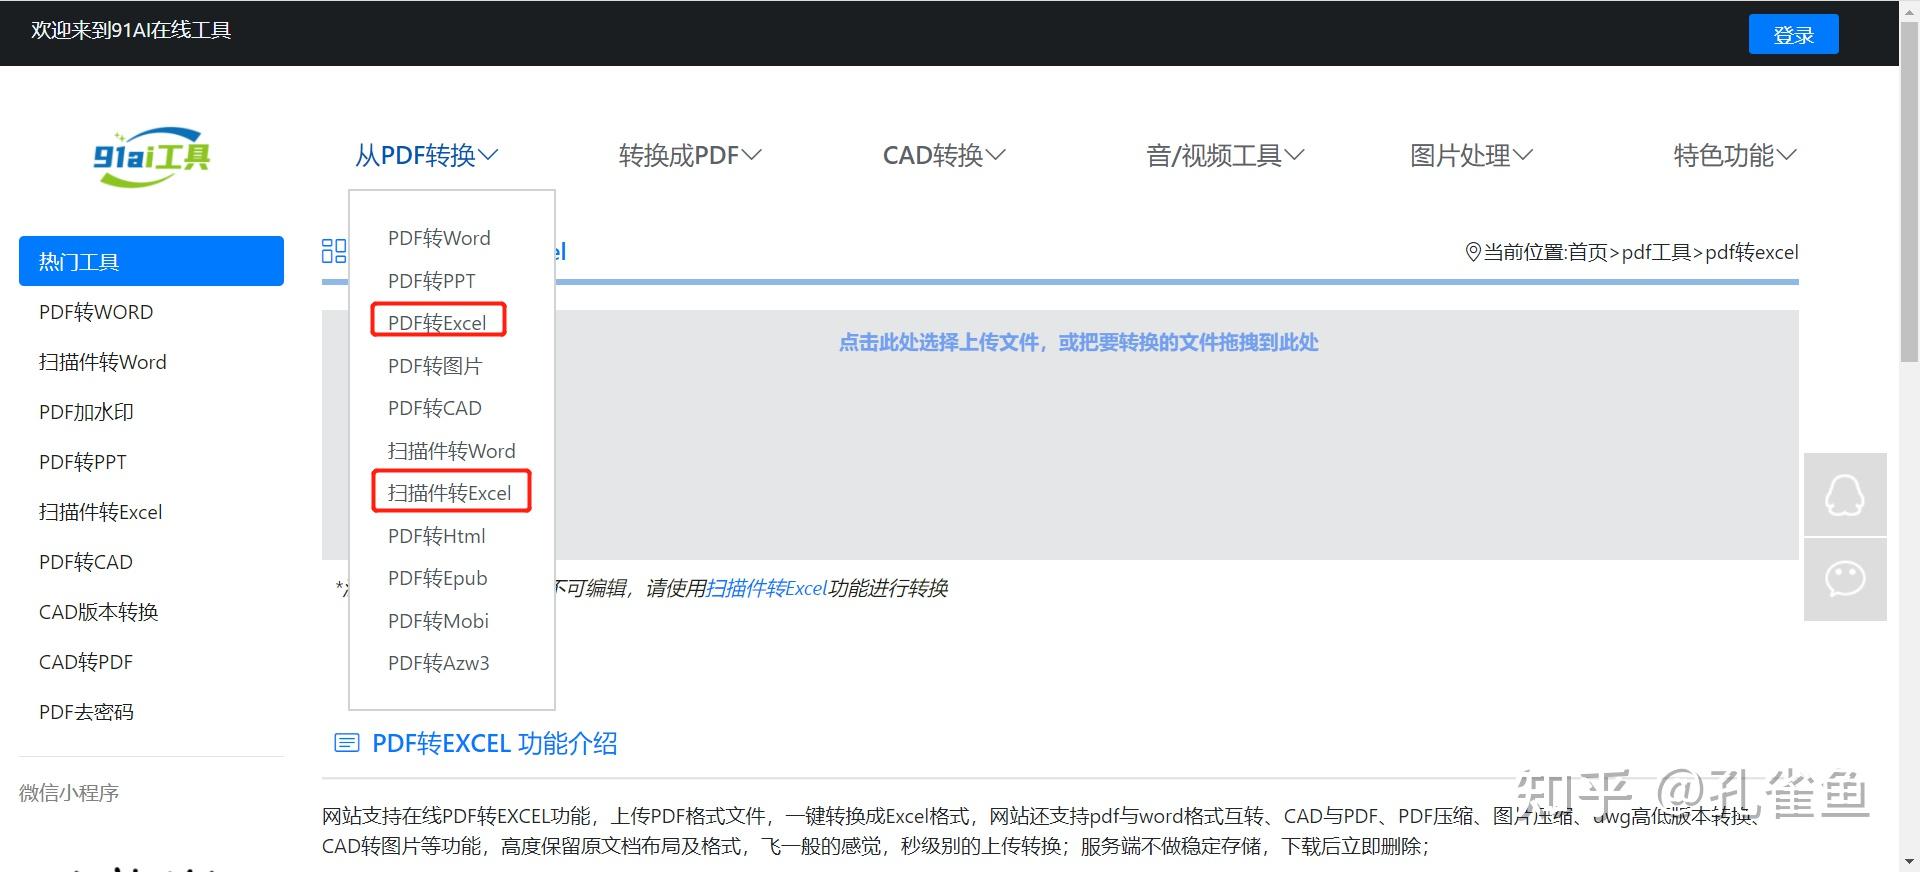Click pdf工具 in the breadcrumb
Image resolution: width=1920 pixels, height=872 pixels.
click(1656, 252)
